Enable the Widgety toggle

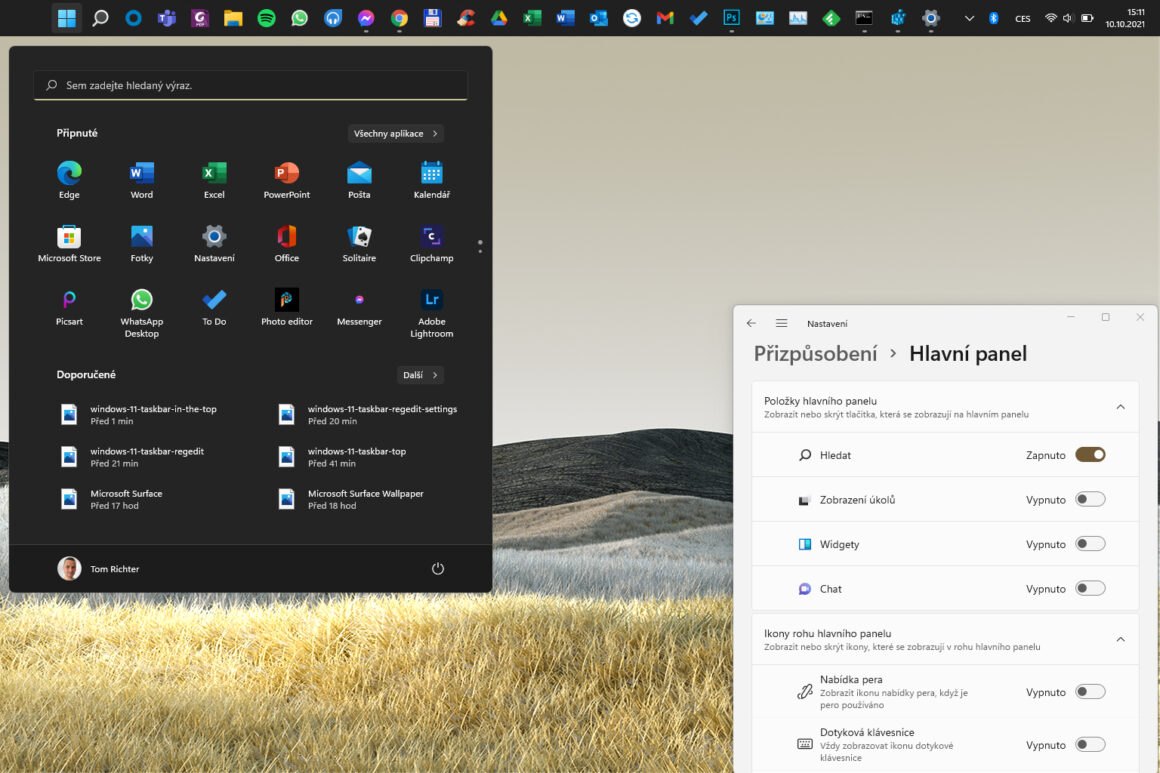[1090, 543]
